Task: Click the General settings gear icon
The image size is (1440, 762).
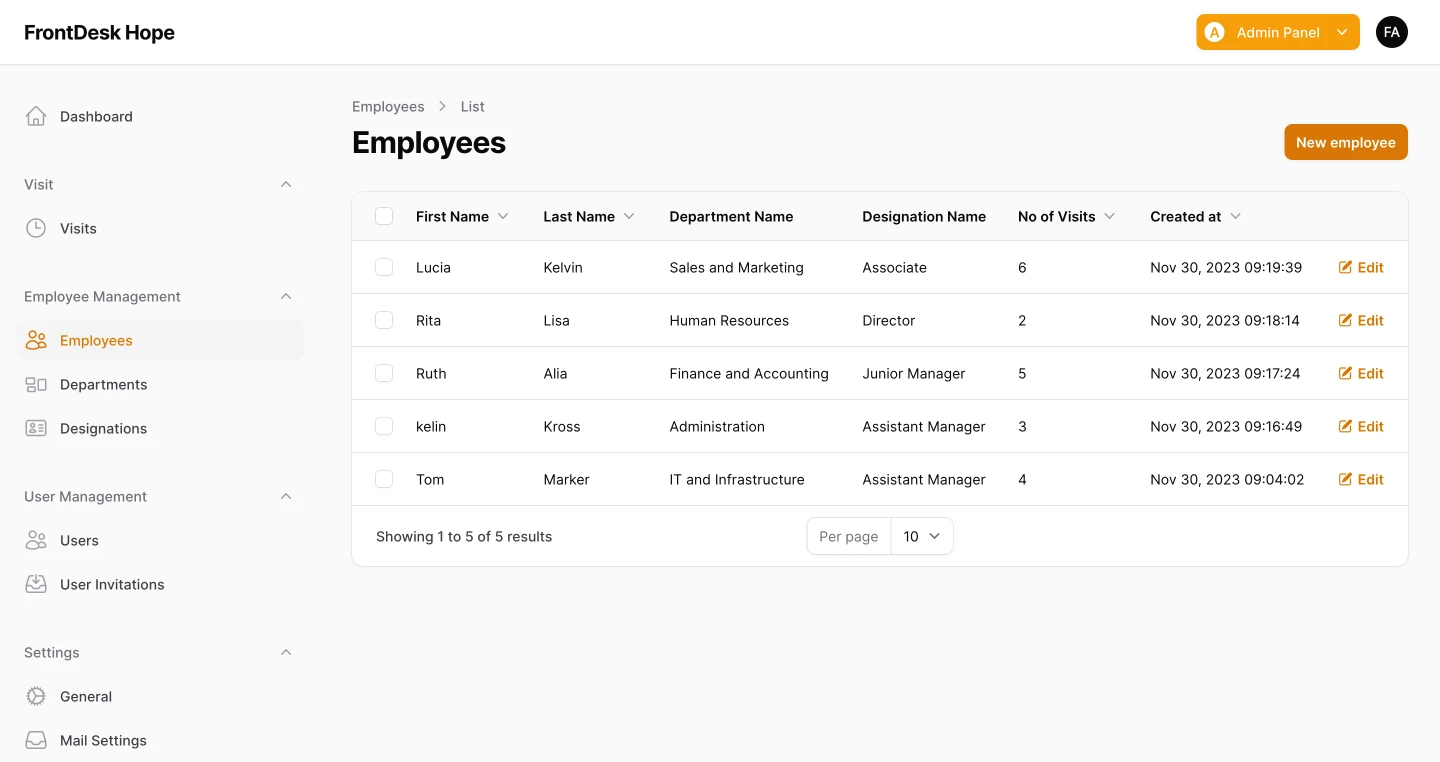Action: [36, 696]
